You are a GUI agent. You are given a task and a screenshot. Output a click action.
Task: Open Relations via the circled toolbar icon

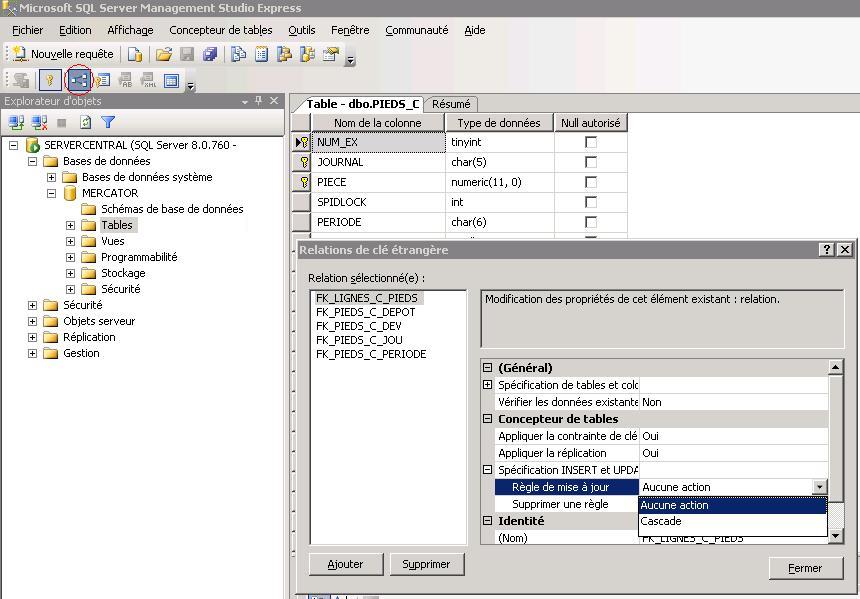[x=78, y=80]
